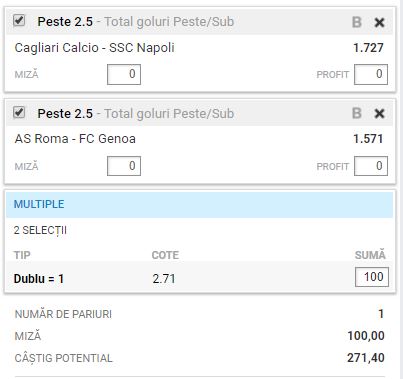Click the Dublu = 1 bet type row
Screen dimensions: 403x379
(x=199, y=278)
